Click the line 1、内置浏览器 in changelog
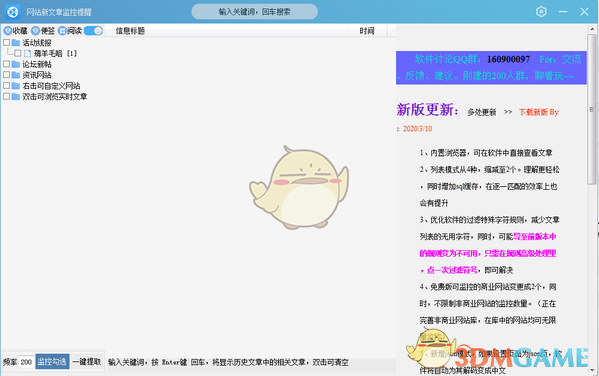Screen dimensions: 599x376 tap(486, 153)
